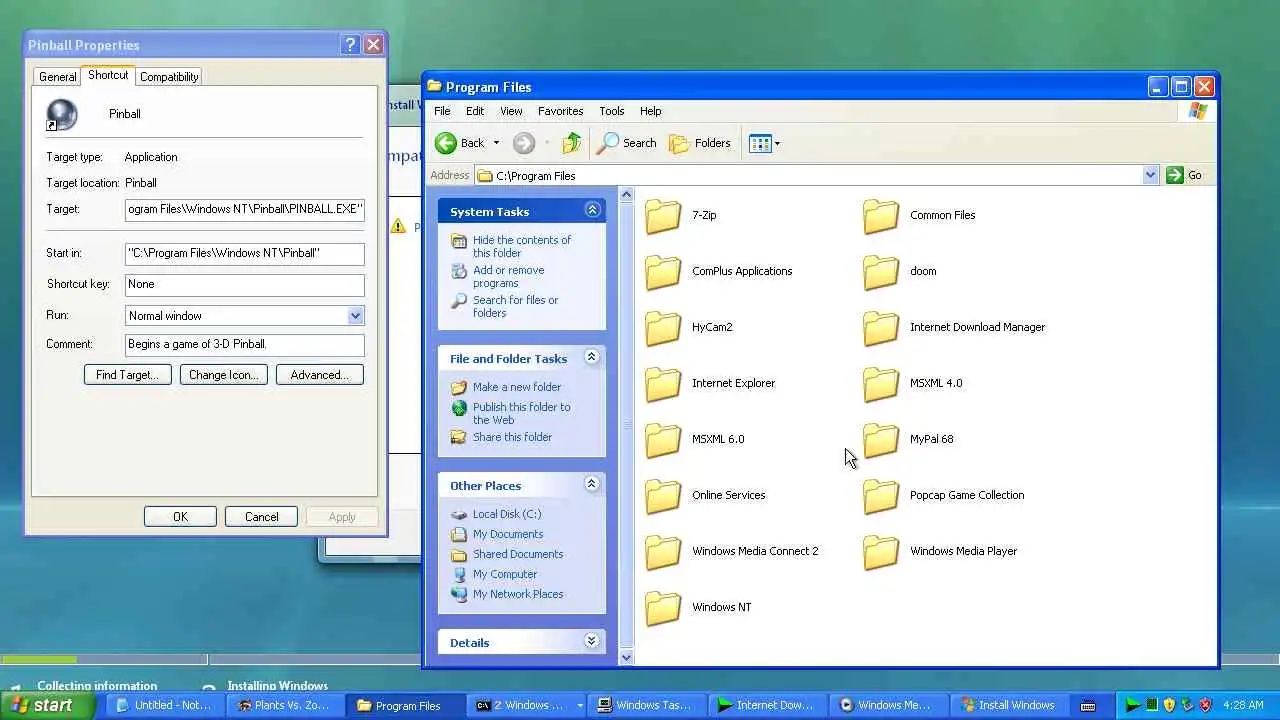Image resolution: width=1280 pixels, height=720 pixels.
Task: Switch to Plants Vs. Zombies taskbar item
Action: [x=288, y=705]
